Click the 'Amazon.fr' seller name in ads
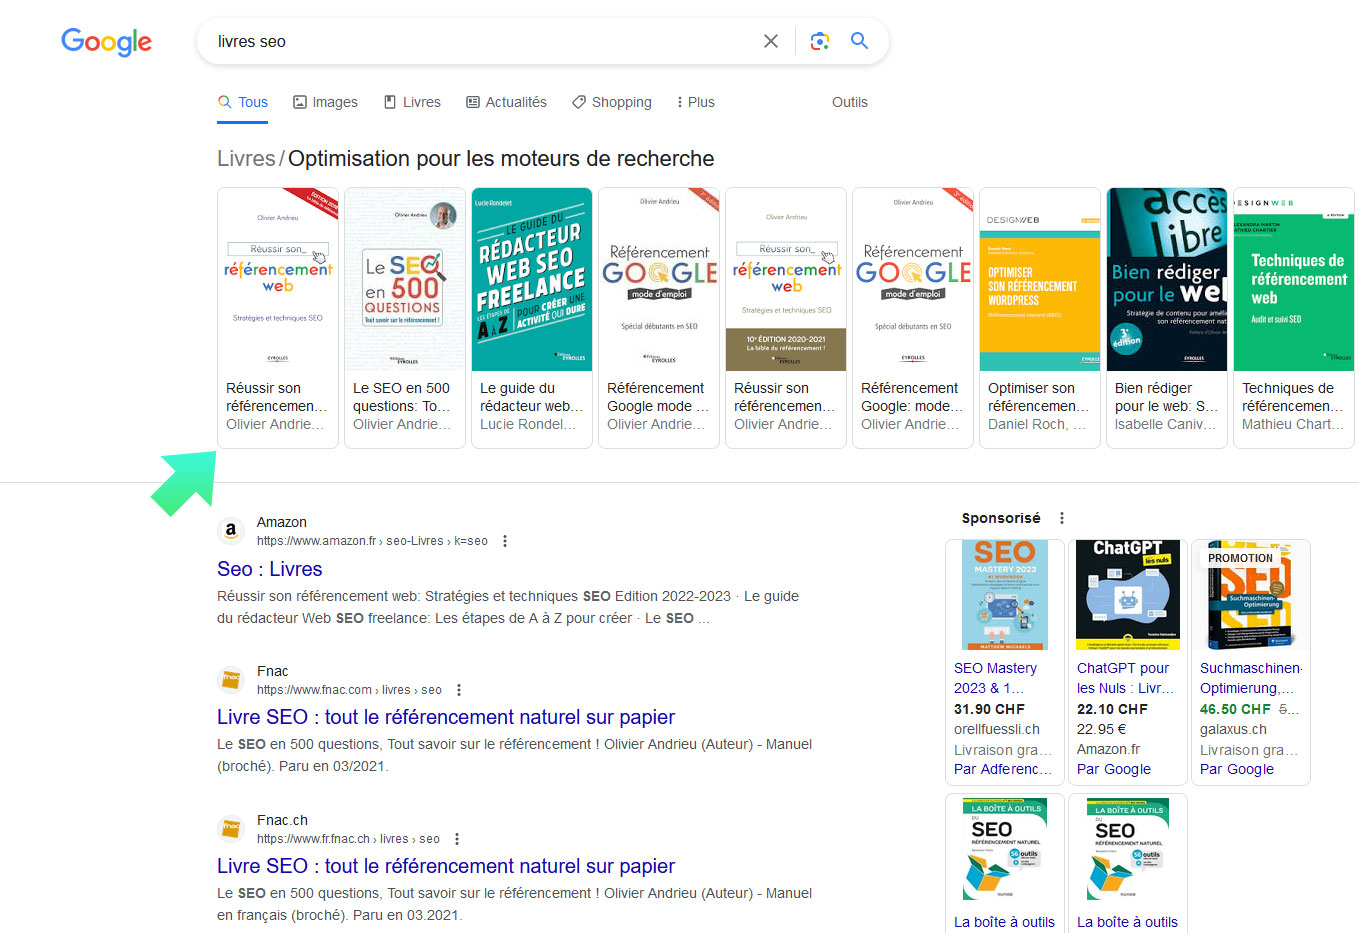The image size is (1359, 933). [1108, 749]
